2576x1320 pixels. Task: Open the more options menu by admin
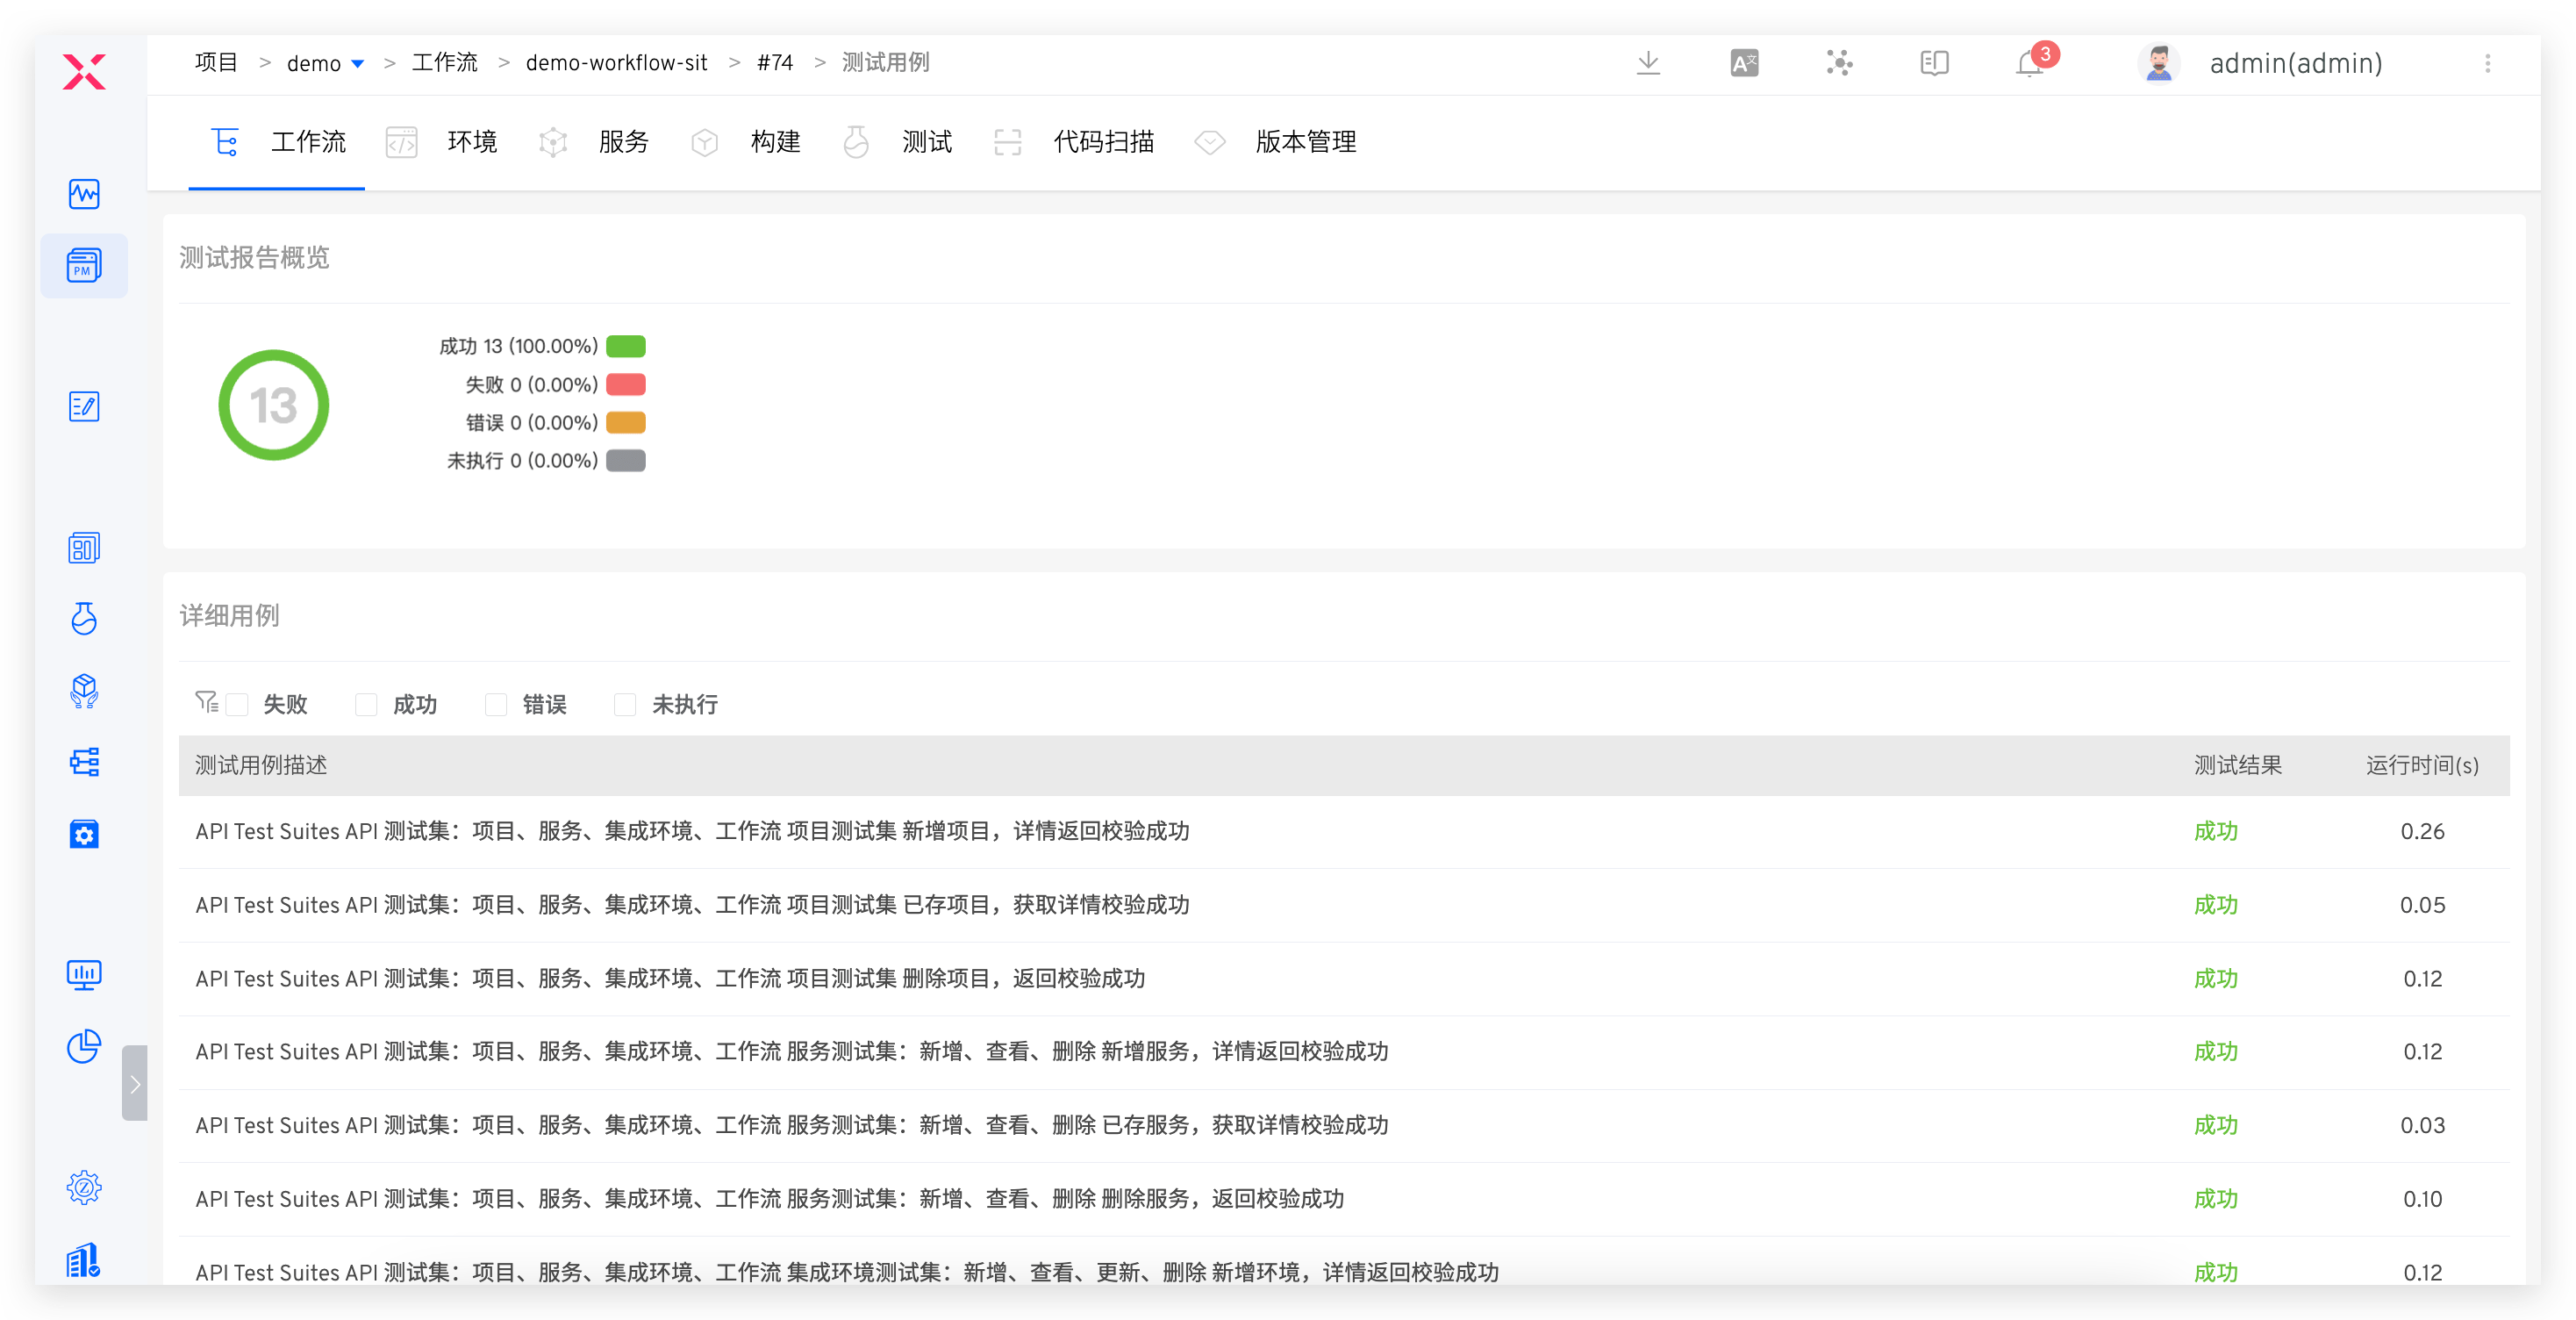(2487, 64)
